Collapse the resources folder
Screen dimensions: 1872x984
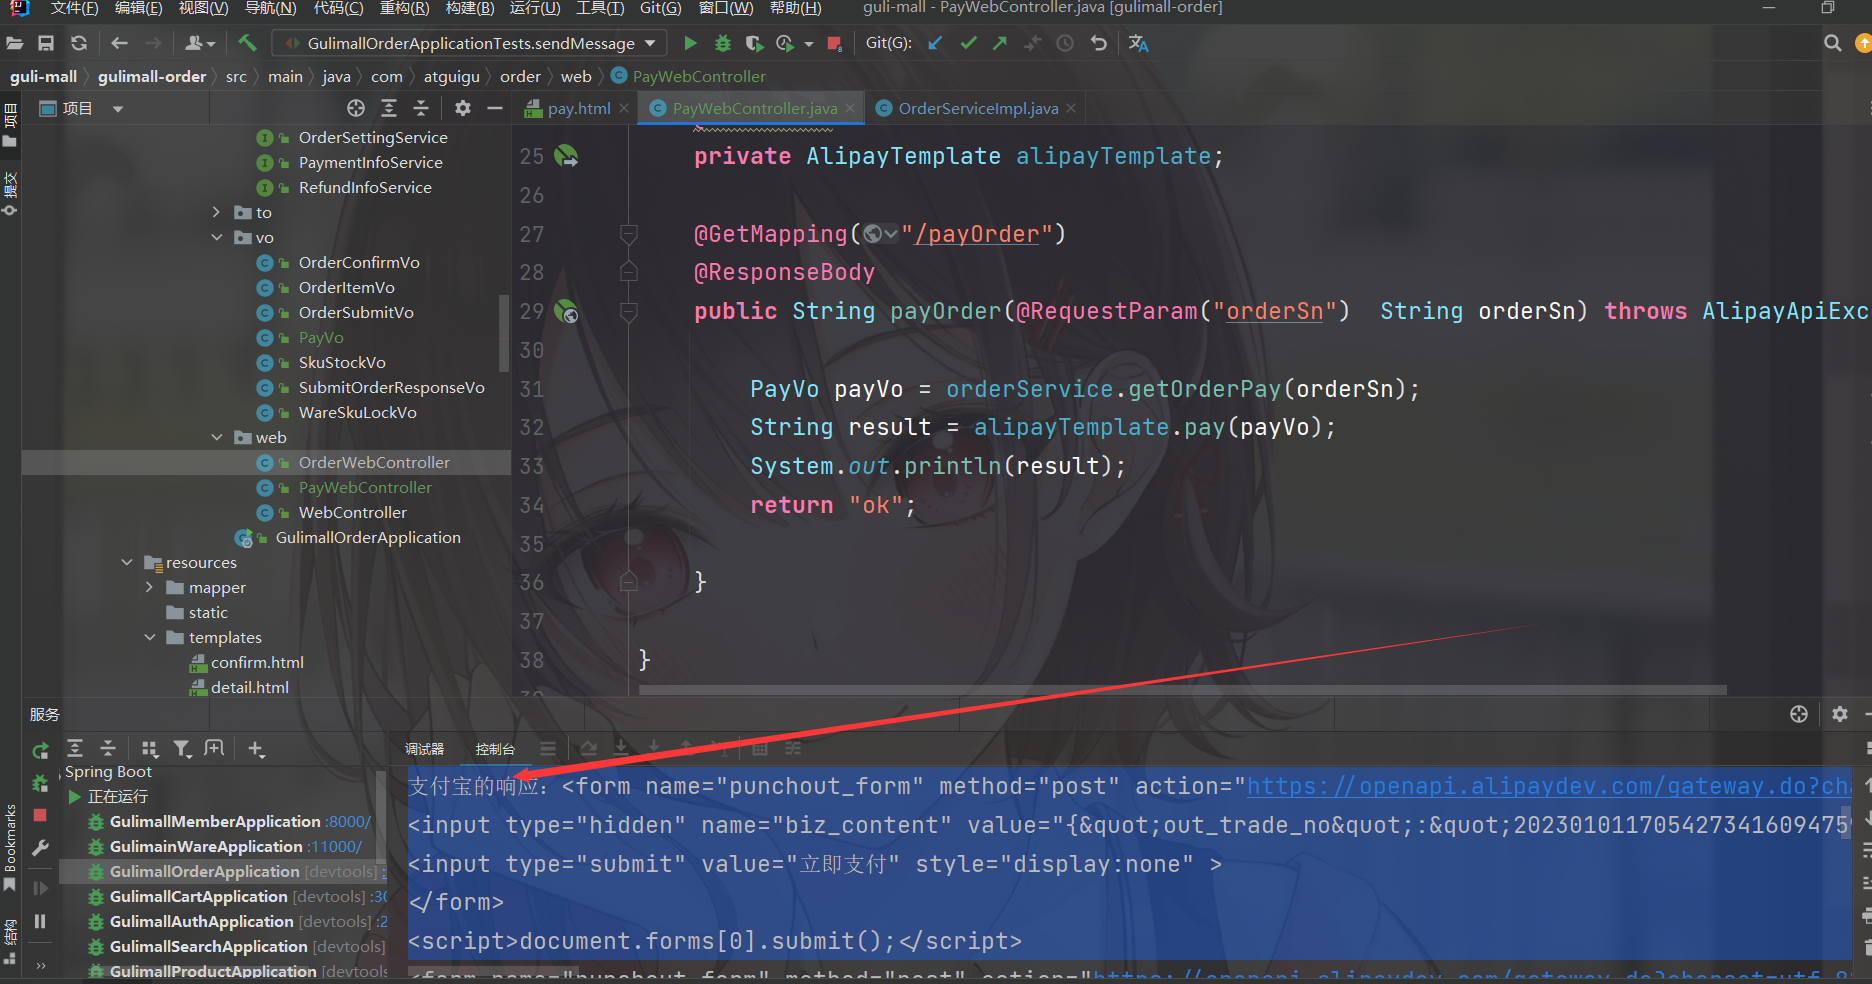pos(127,562)
